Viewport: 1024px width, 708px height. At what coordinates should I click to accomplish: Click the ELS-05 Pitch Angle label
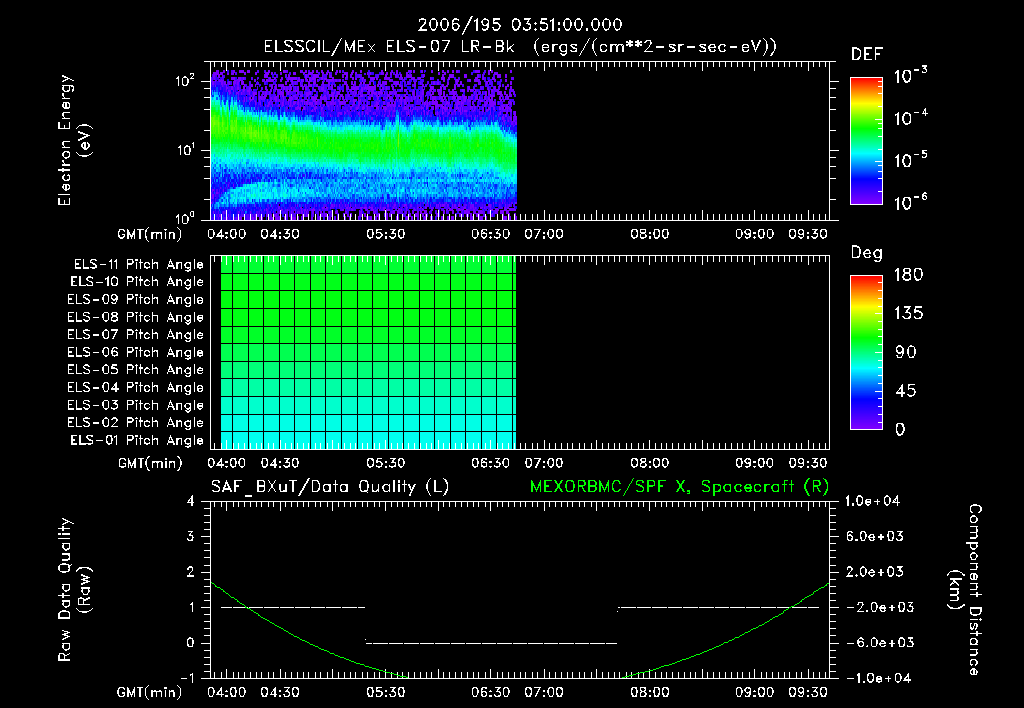click(x=135, y=370)
